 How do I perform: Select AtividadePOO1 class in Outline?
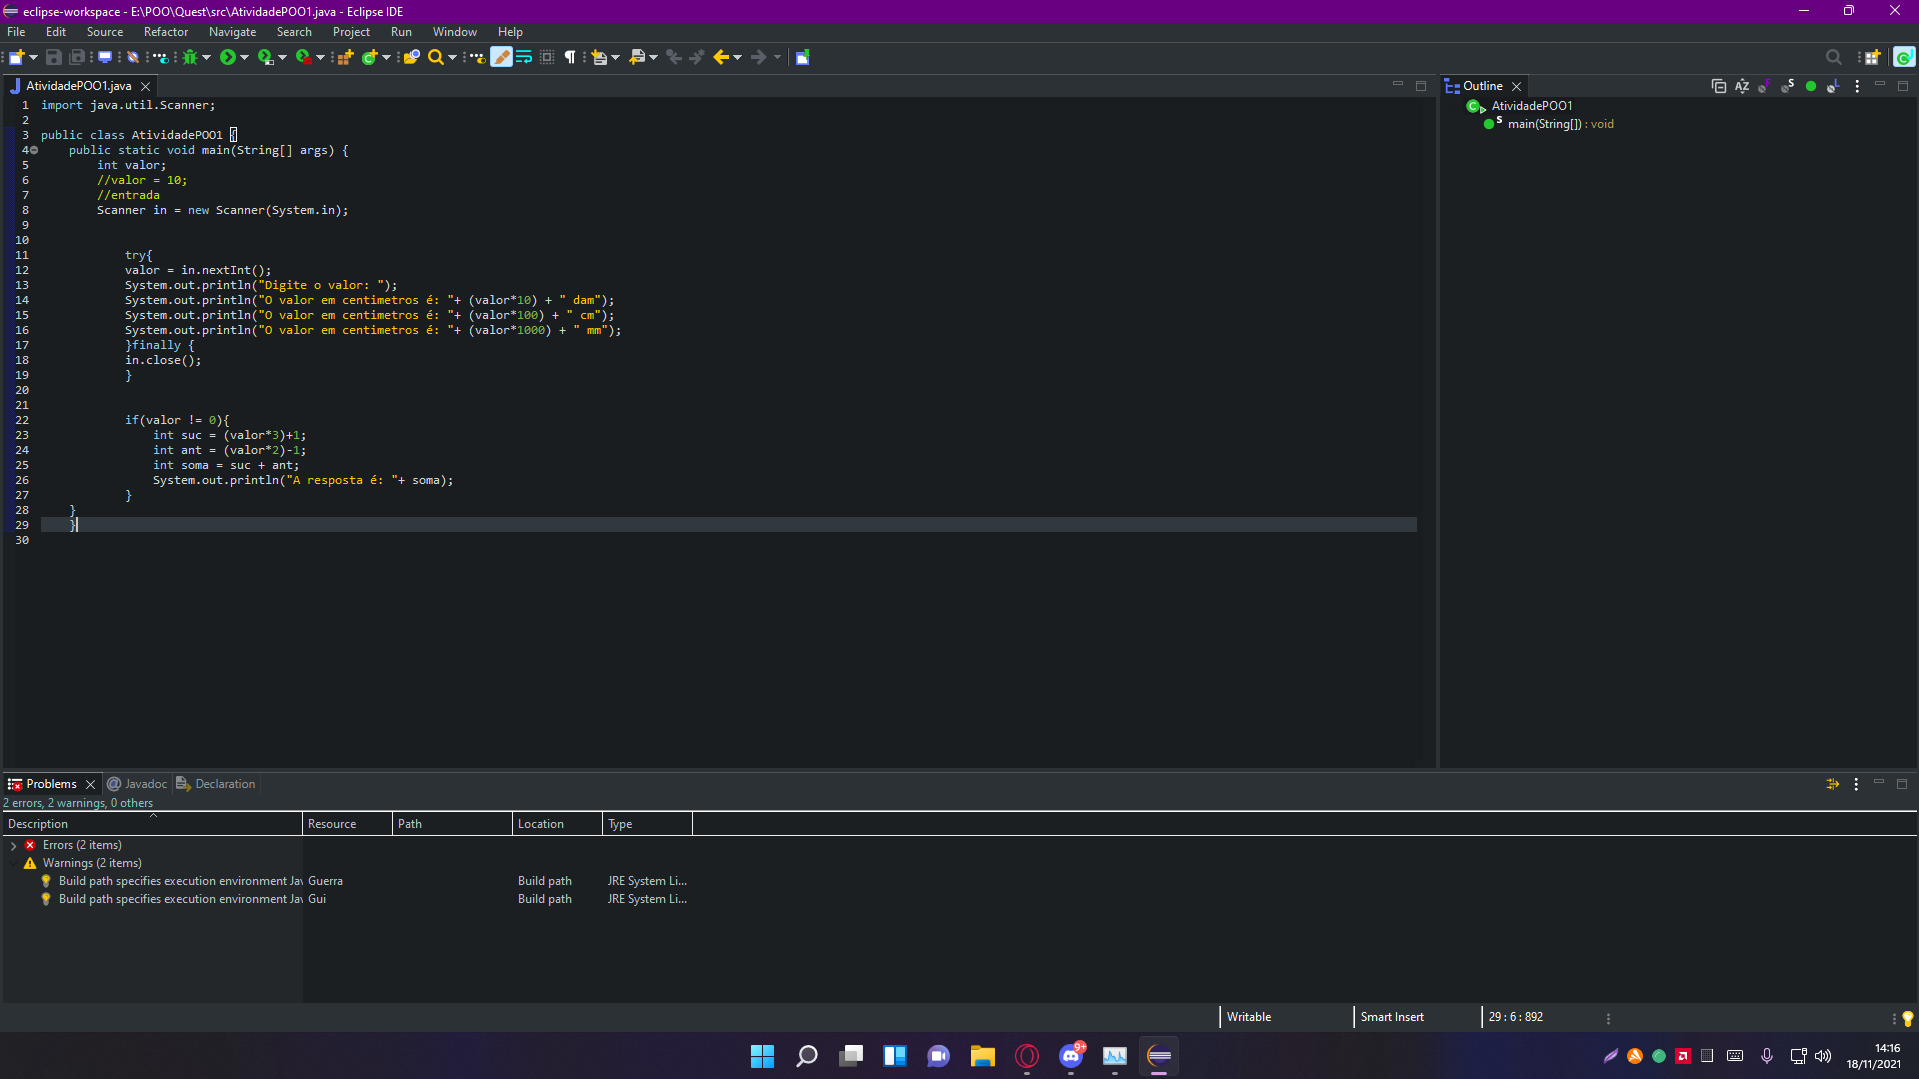pos(1531,106)
